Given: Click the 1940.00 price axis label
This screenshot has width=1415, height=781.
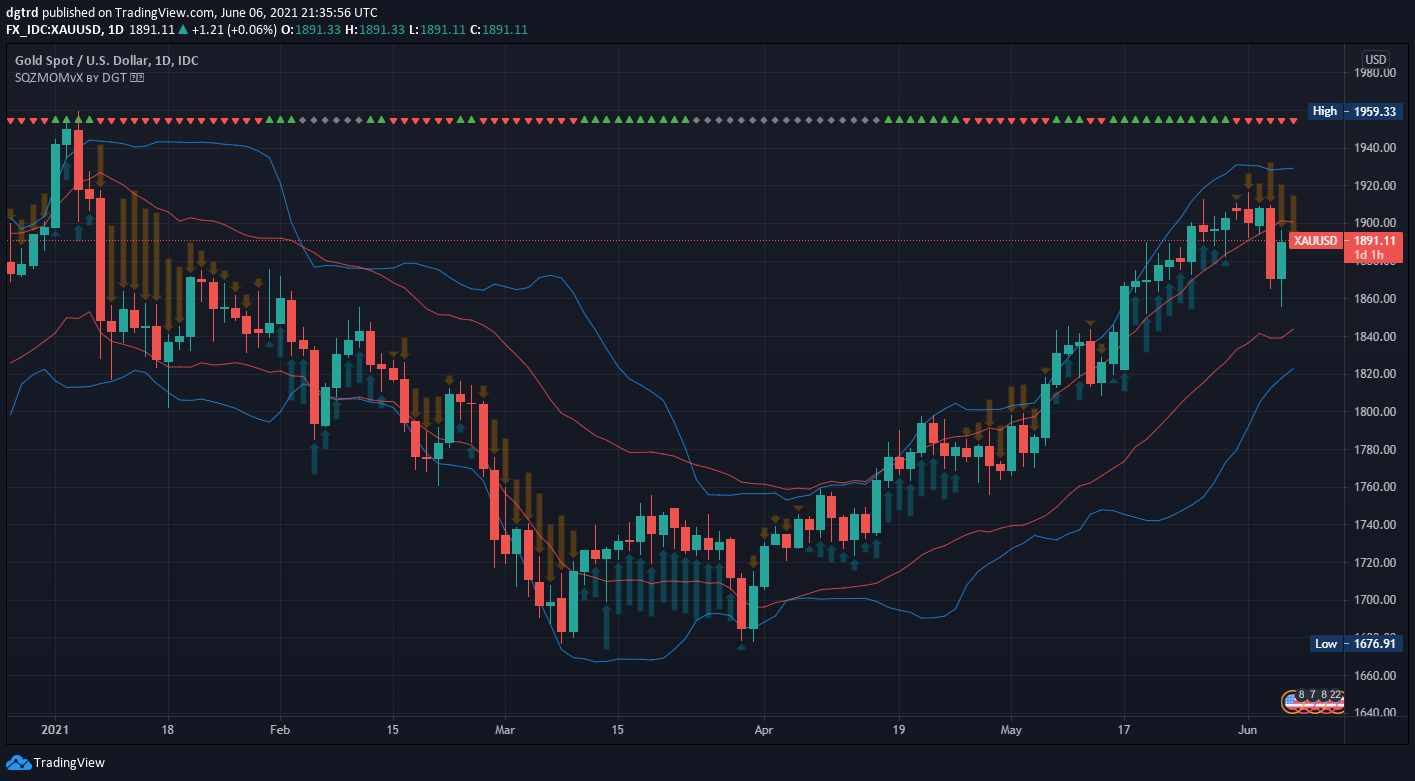Looking at the screenshot, I should click(x=1376, y=148).
